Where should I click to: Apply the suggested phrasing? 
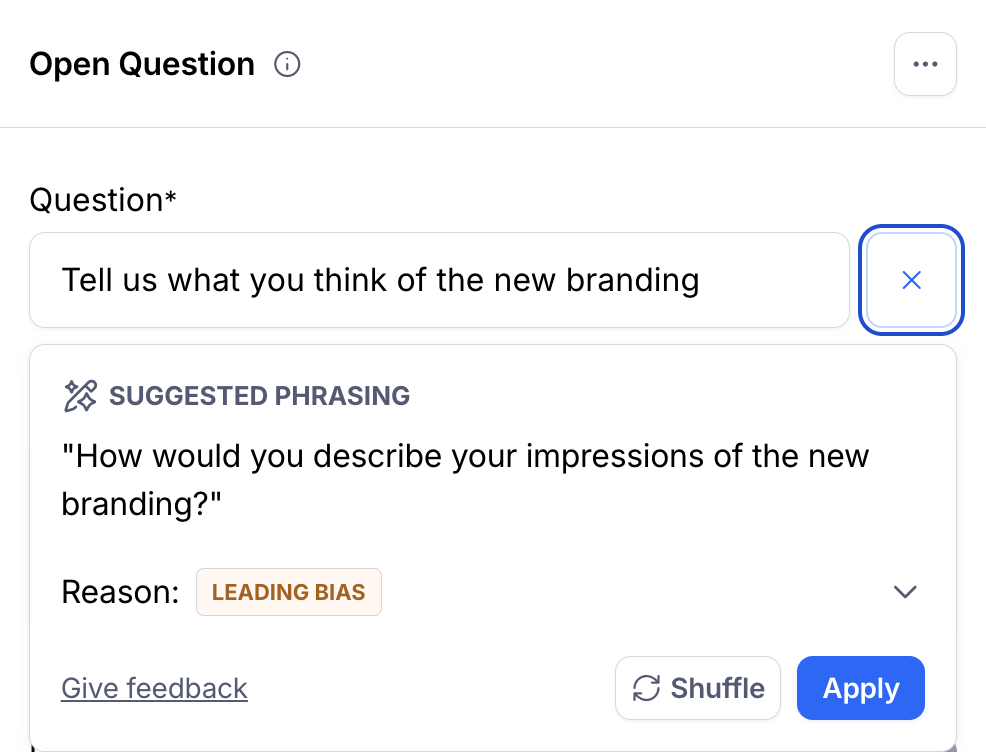(860, 688)
